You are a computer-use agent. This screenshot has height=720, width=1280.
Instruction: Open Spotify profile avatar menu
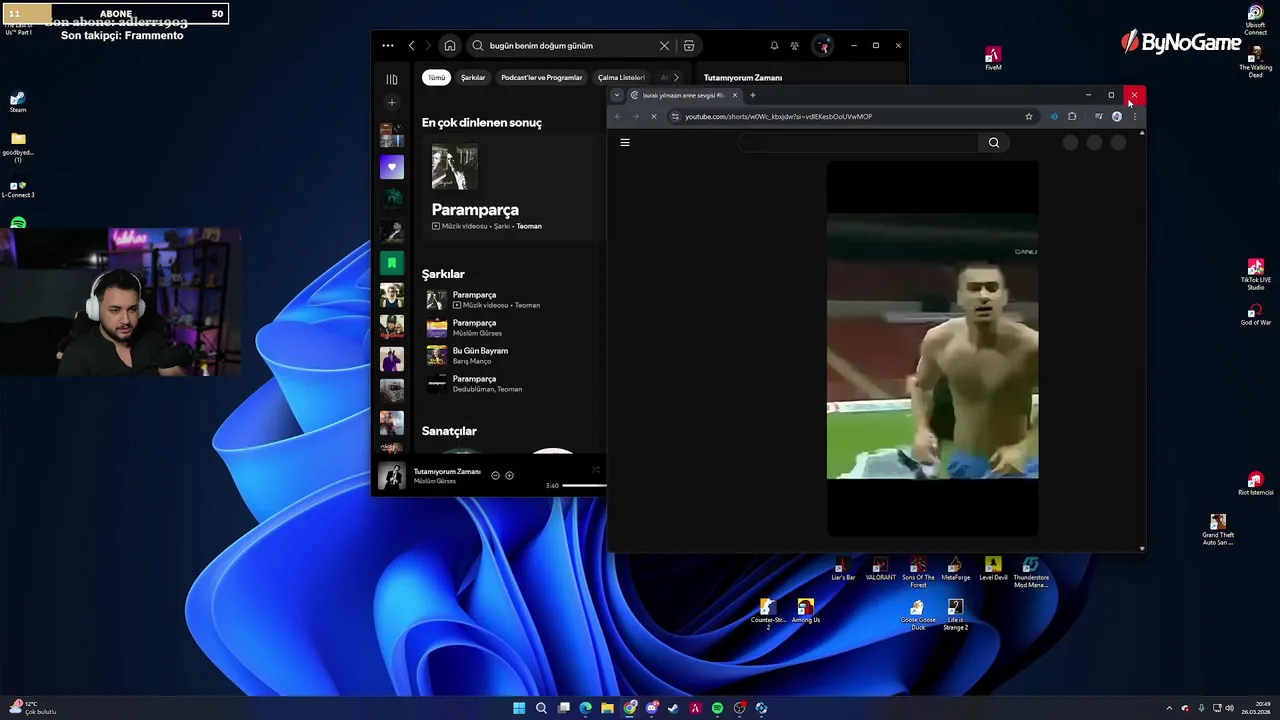click(822, 45)
